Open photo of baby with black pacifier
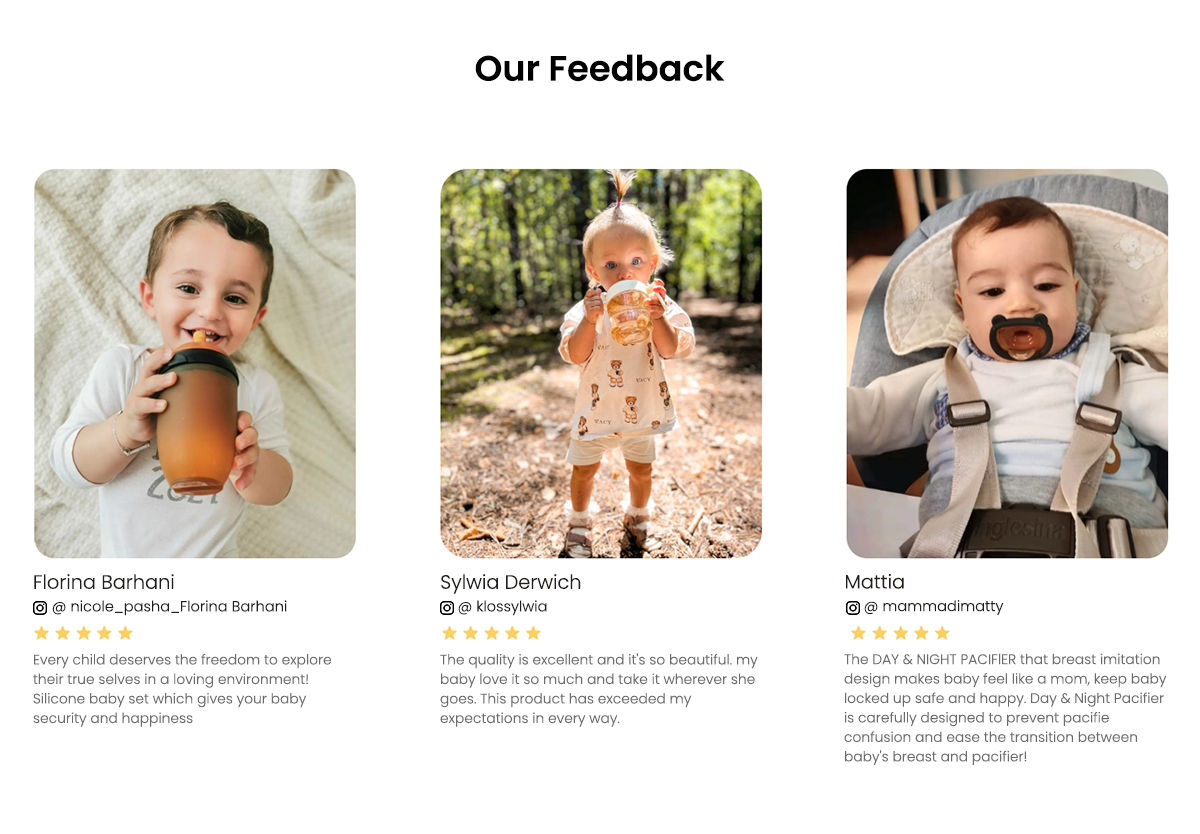 (x=1007, y=363)
